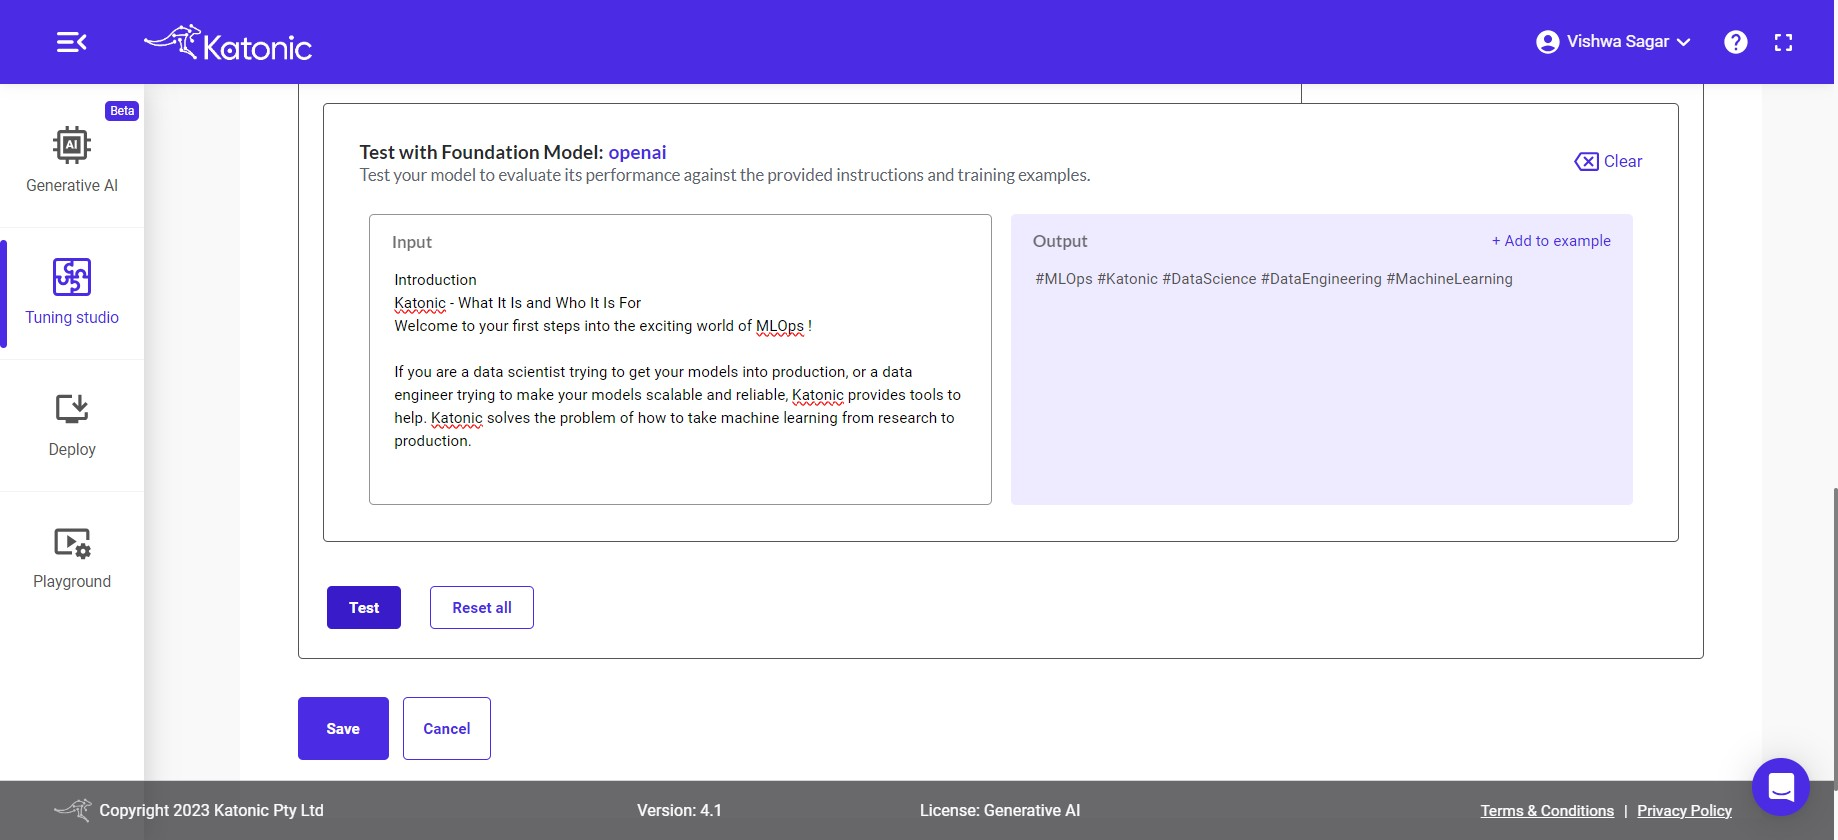Click the Beta badge on Generative AI

(x=122, y=111)
